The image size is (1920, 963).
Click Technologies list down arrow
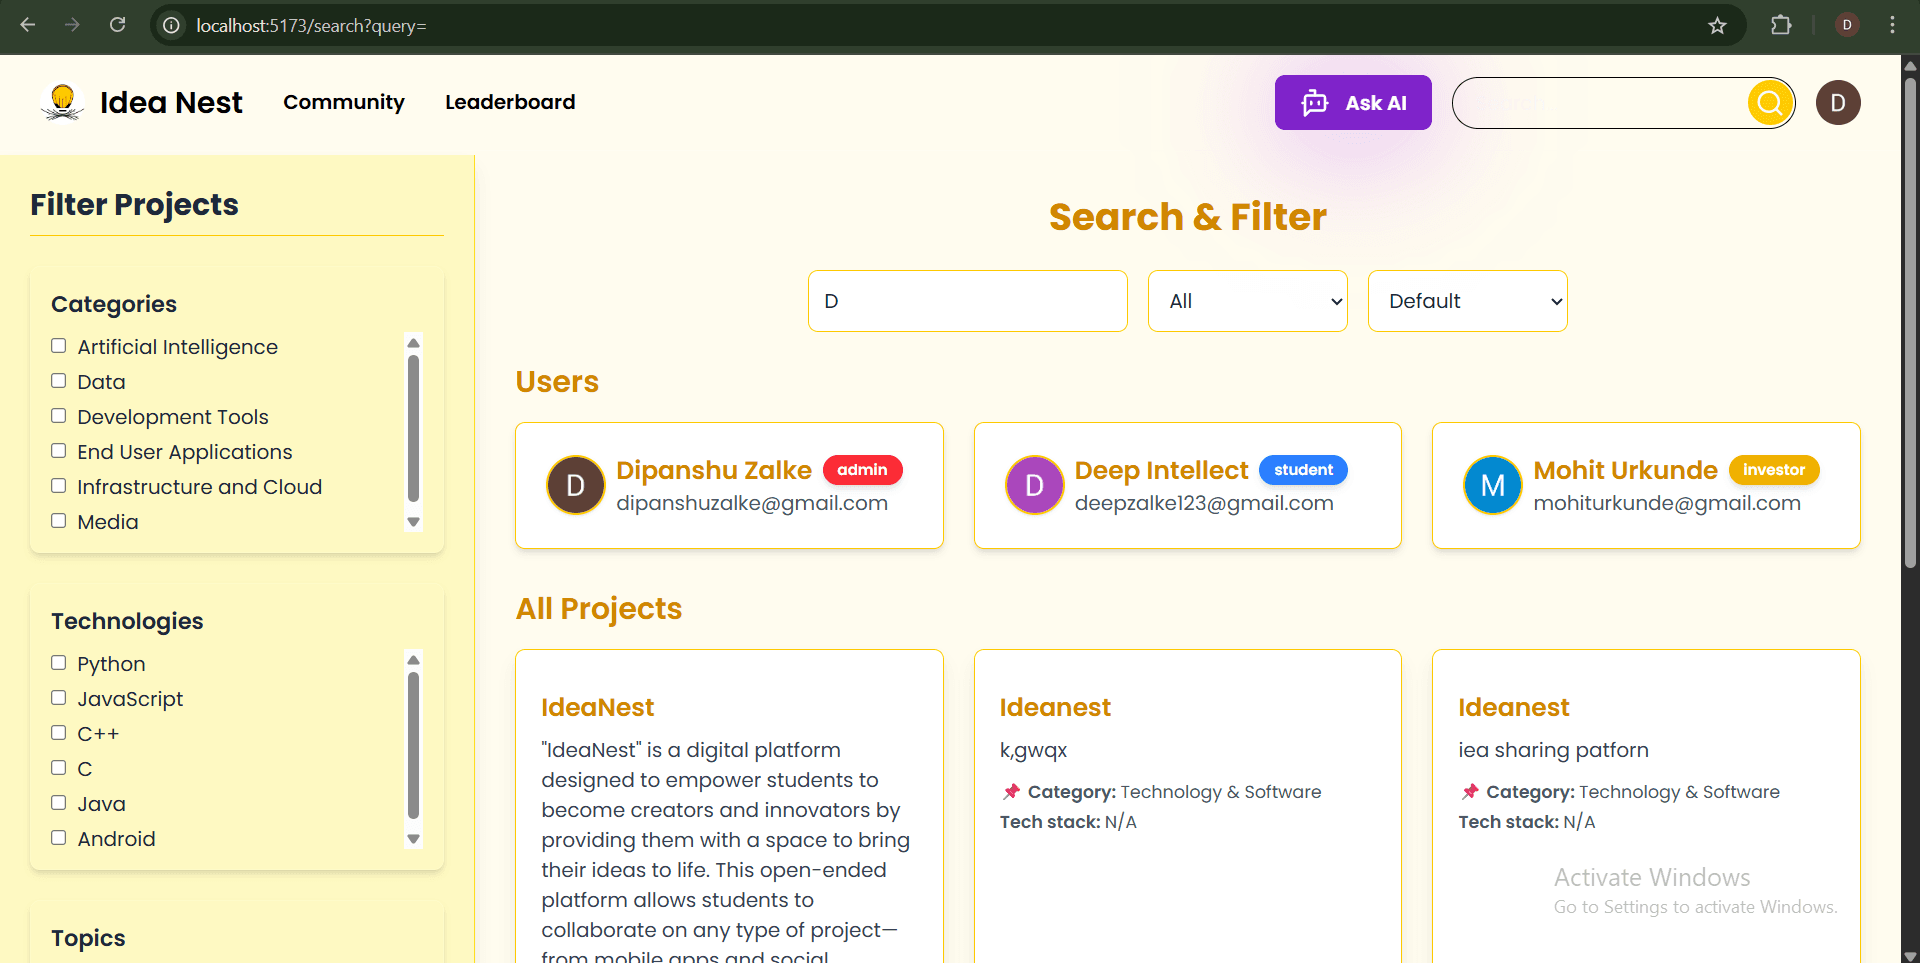coord(413,839)
